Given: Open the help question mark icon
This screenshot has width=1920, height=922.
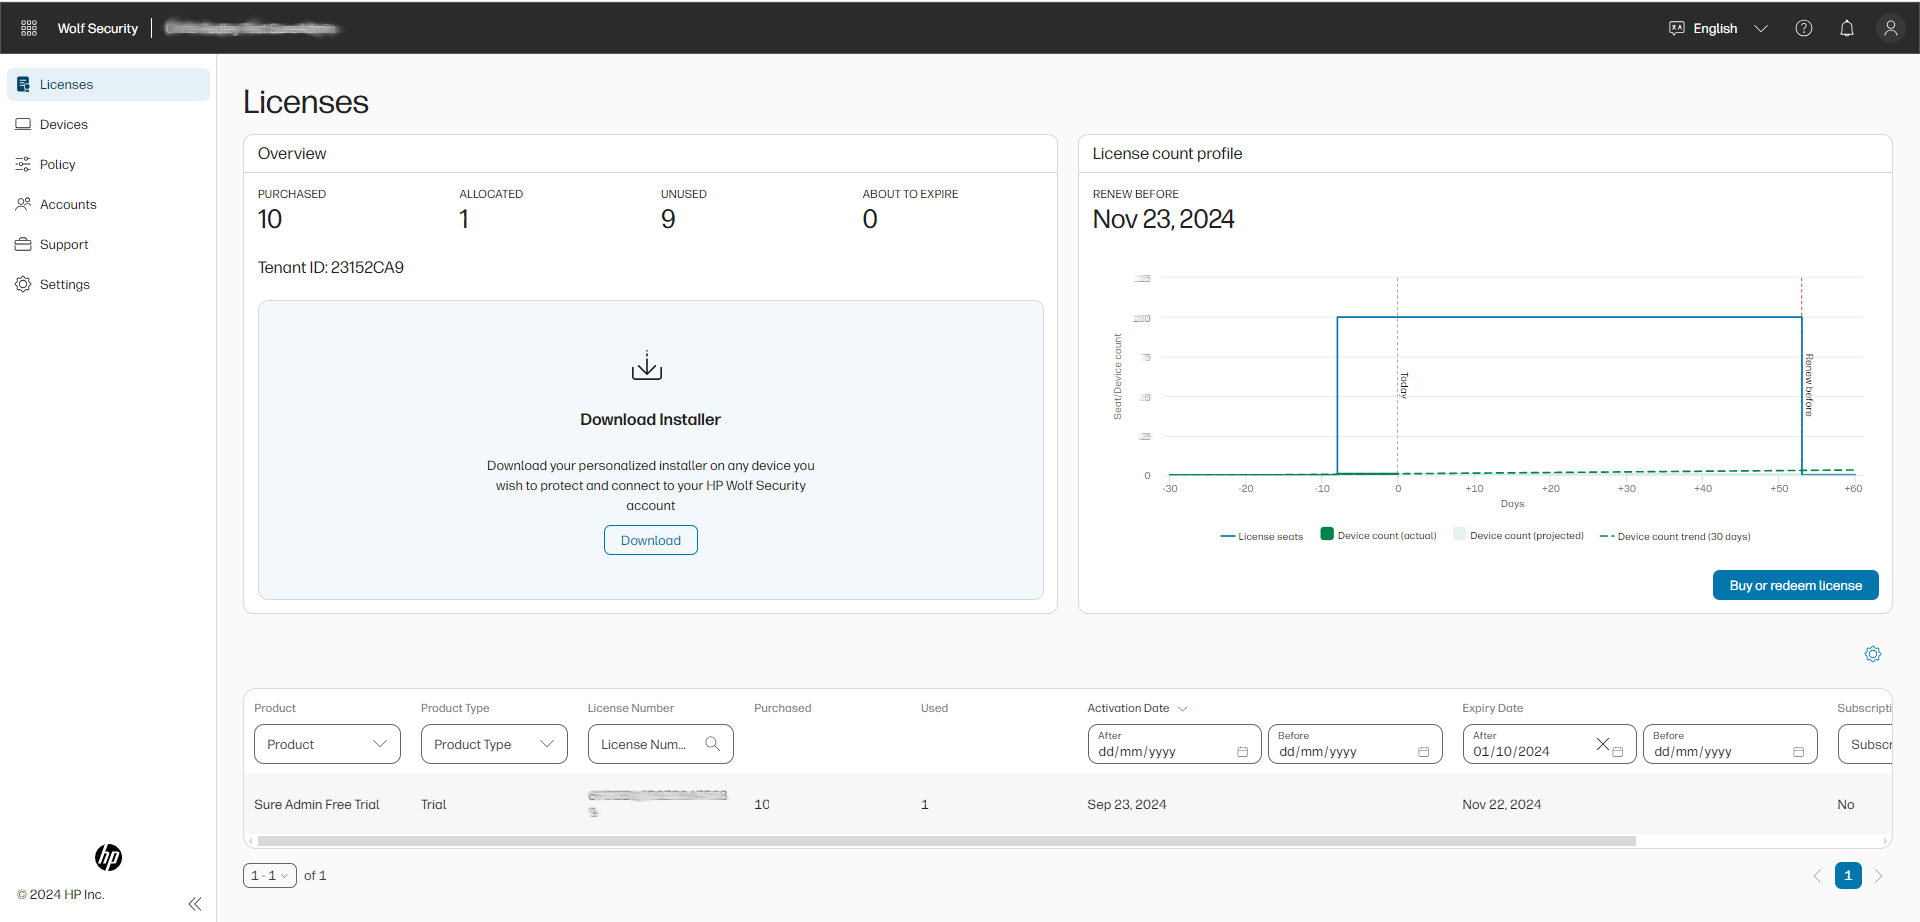Looking at the screenshot, I should coord(1804,28).
